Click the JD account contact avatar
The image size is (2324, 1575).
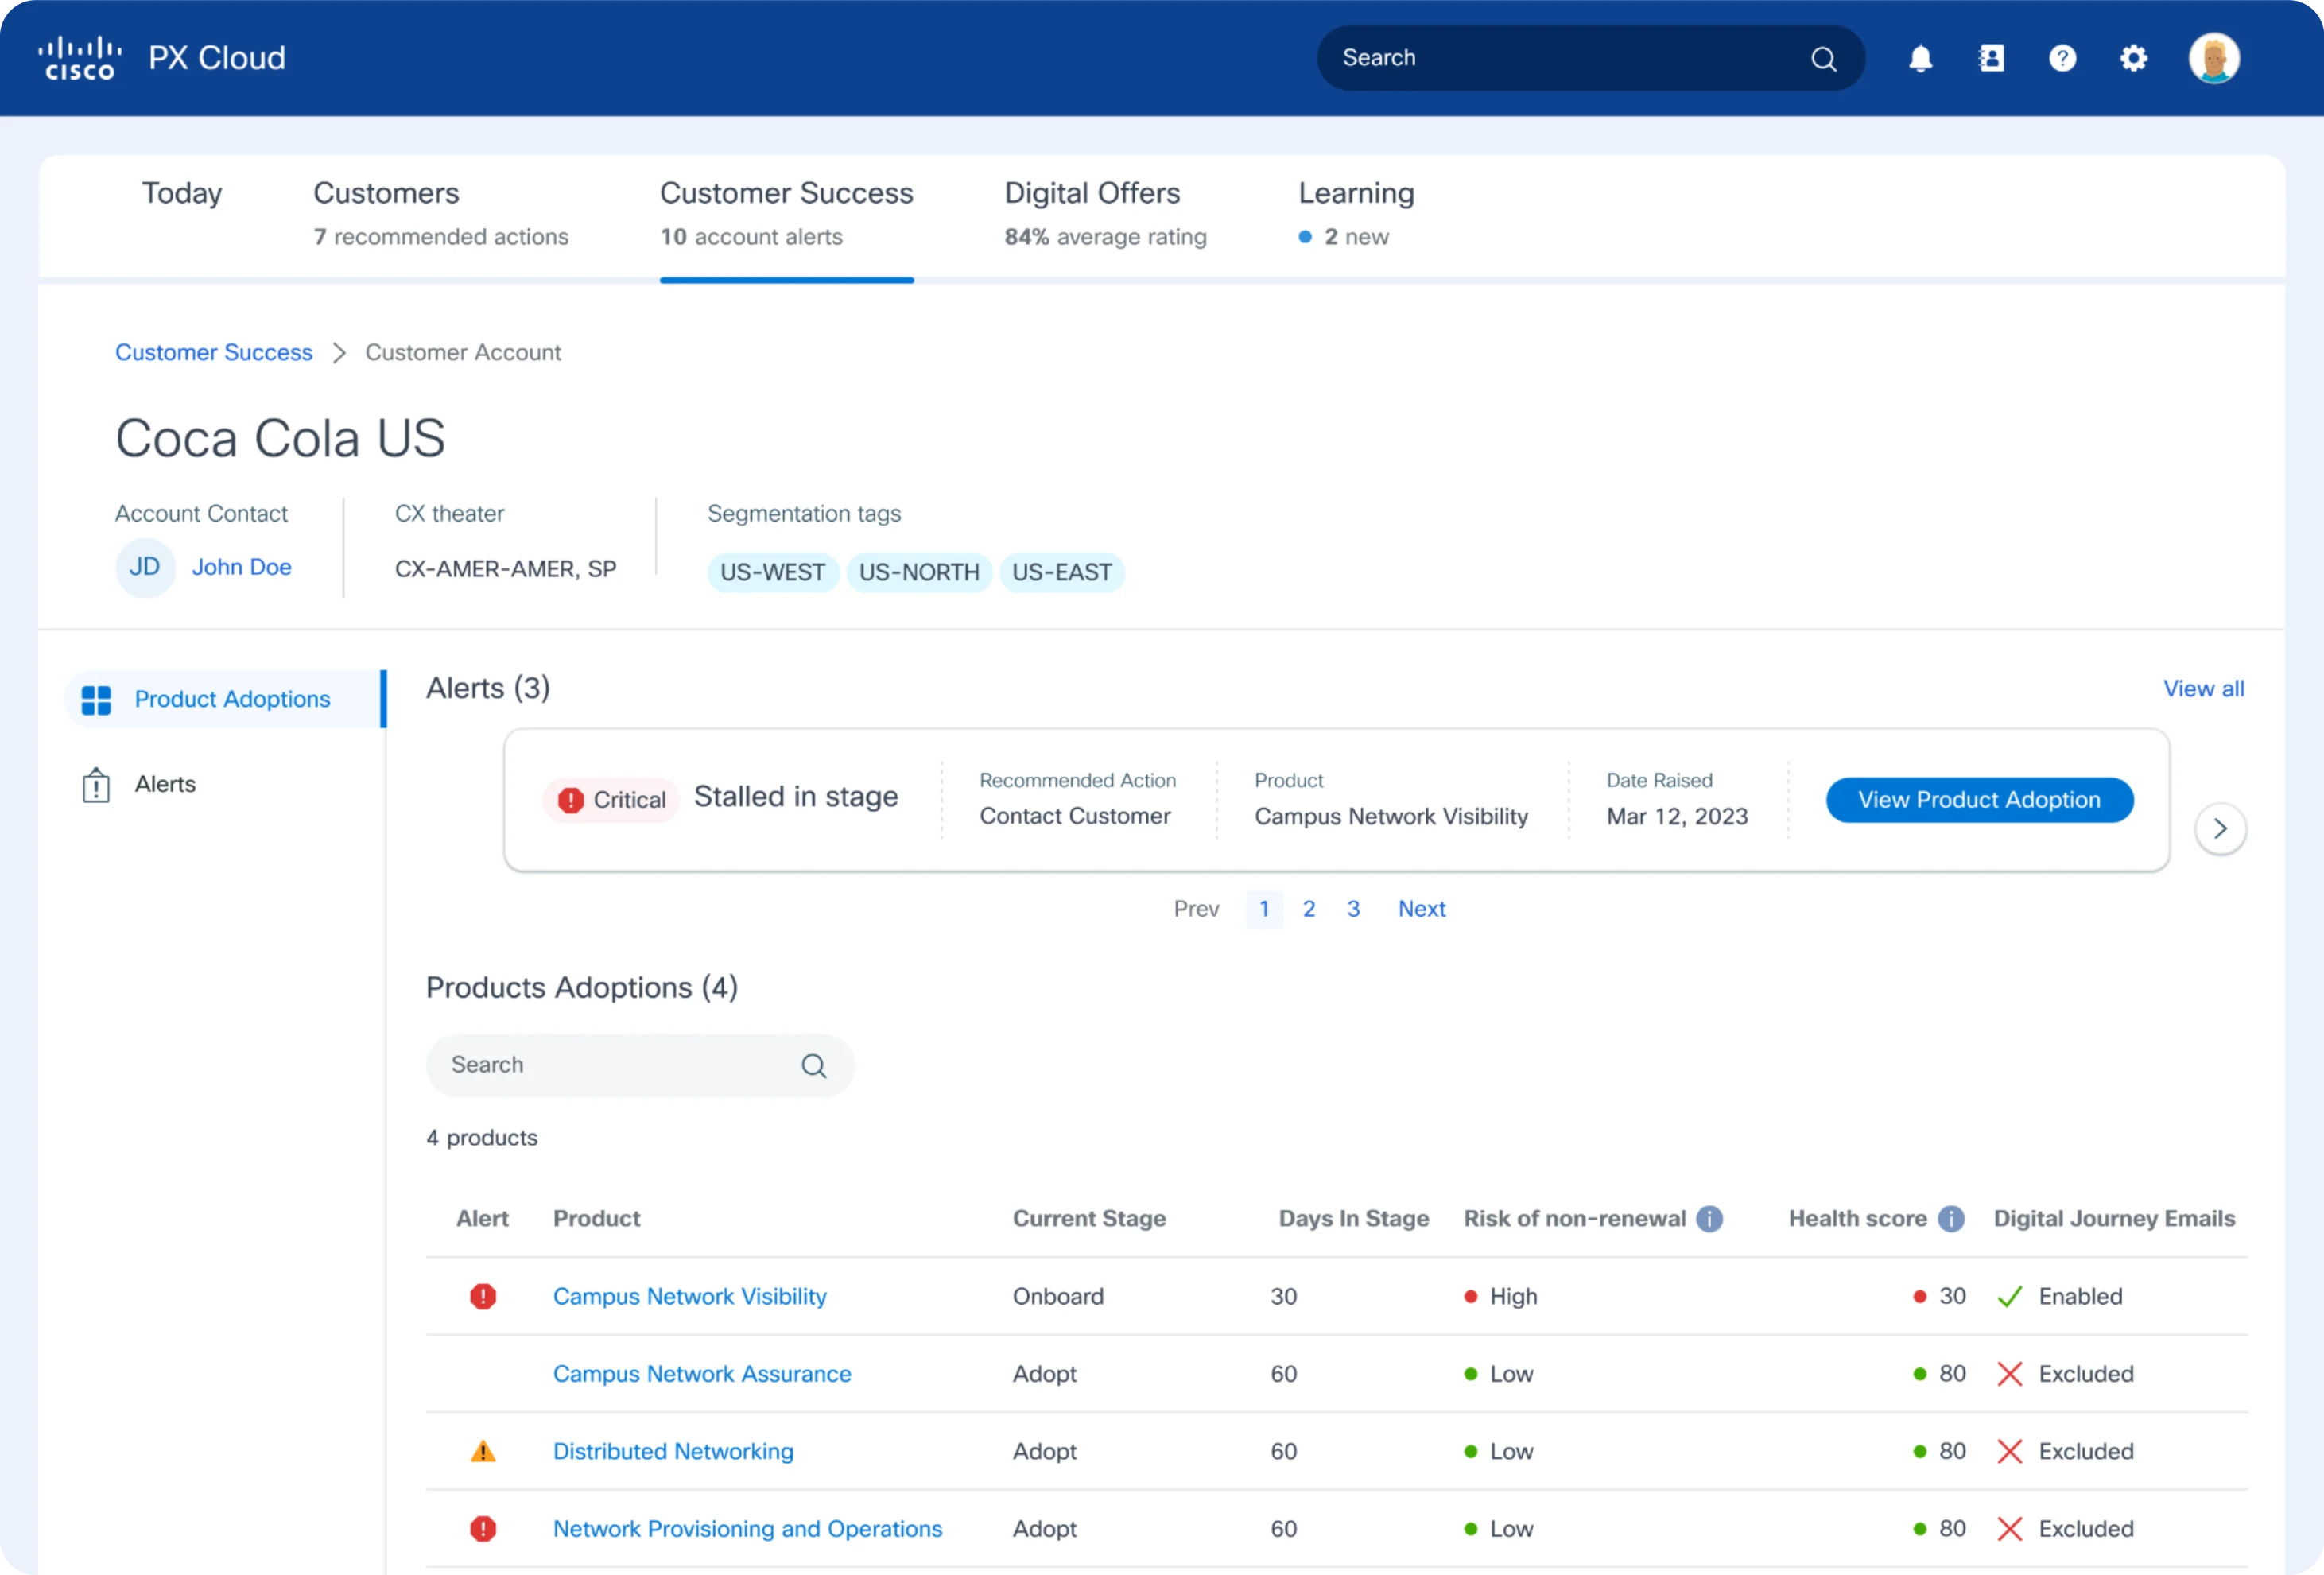[145, 567]
